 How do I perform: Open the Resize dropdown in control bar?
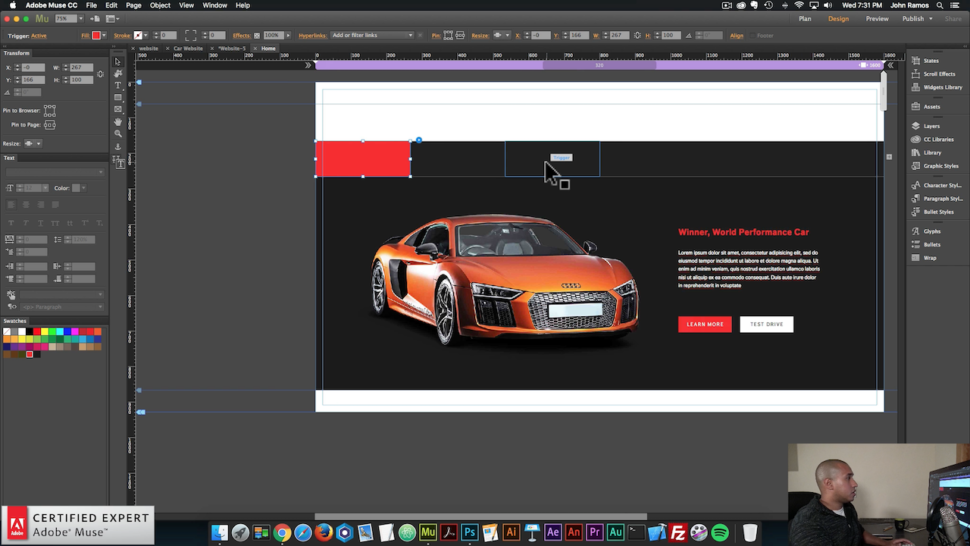tap(501, 35)
